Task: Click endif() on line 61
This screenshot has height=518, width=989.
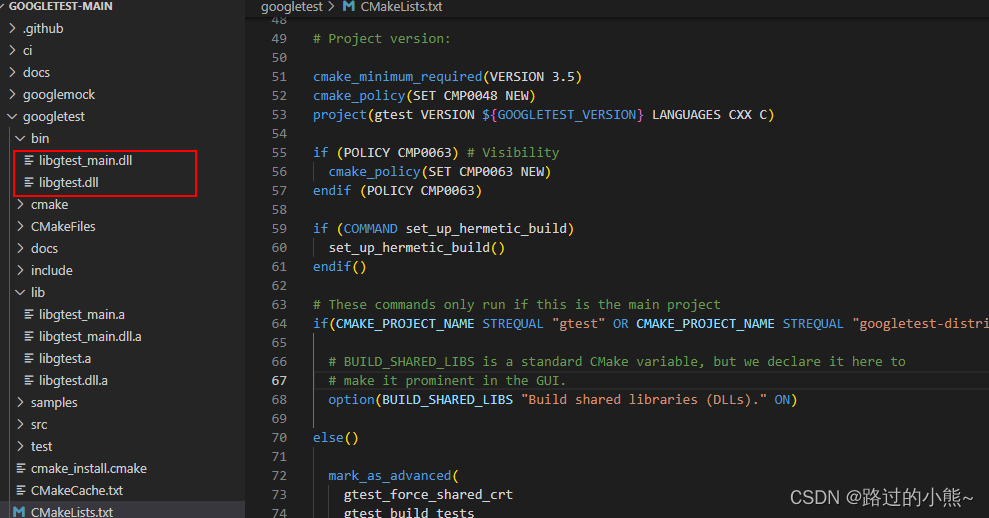Action: (339, 266)
